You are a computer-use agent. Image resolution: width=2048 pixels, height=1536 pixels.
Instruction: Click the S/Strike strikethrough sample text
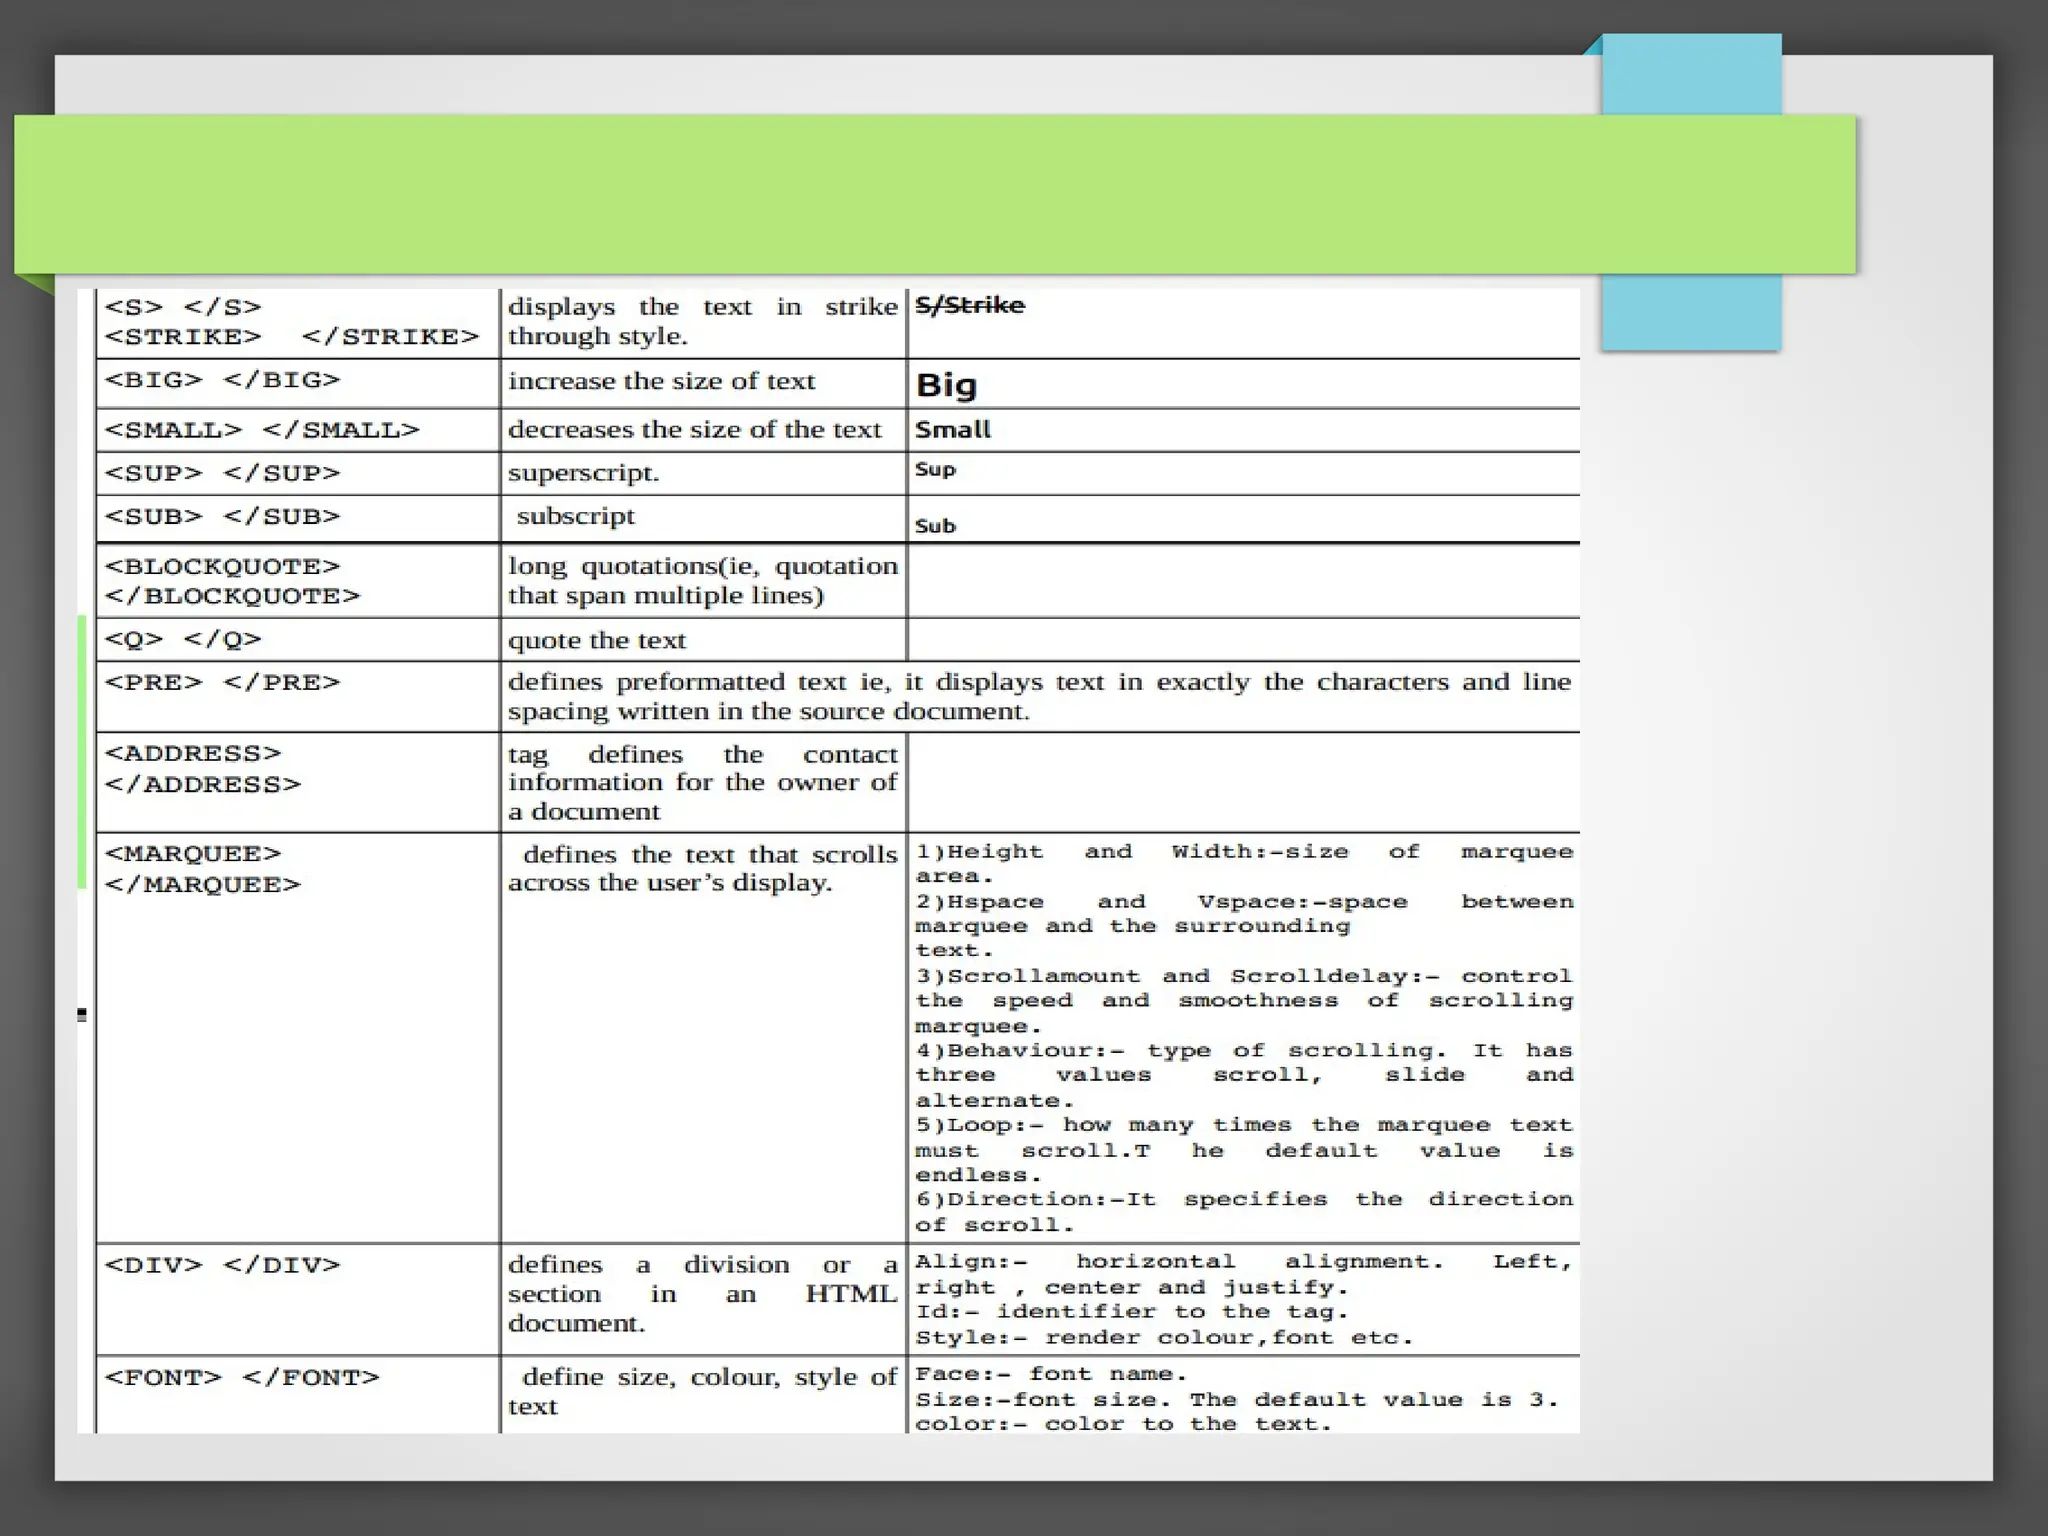(969, 305)
